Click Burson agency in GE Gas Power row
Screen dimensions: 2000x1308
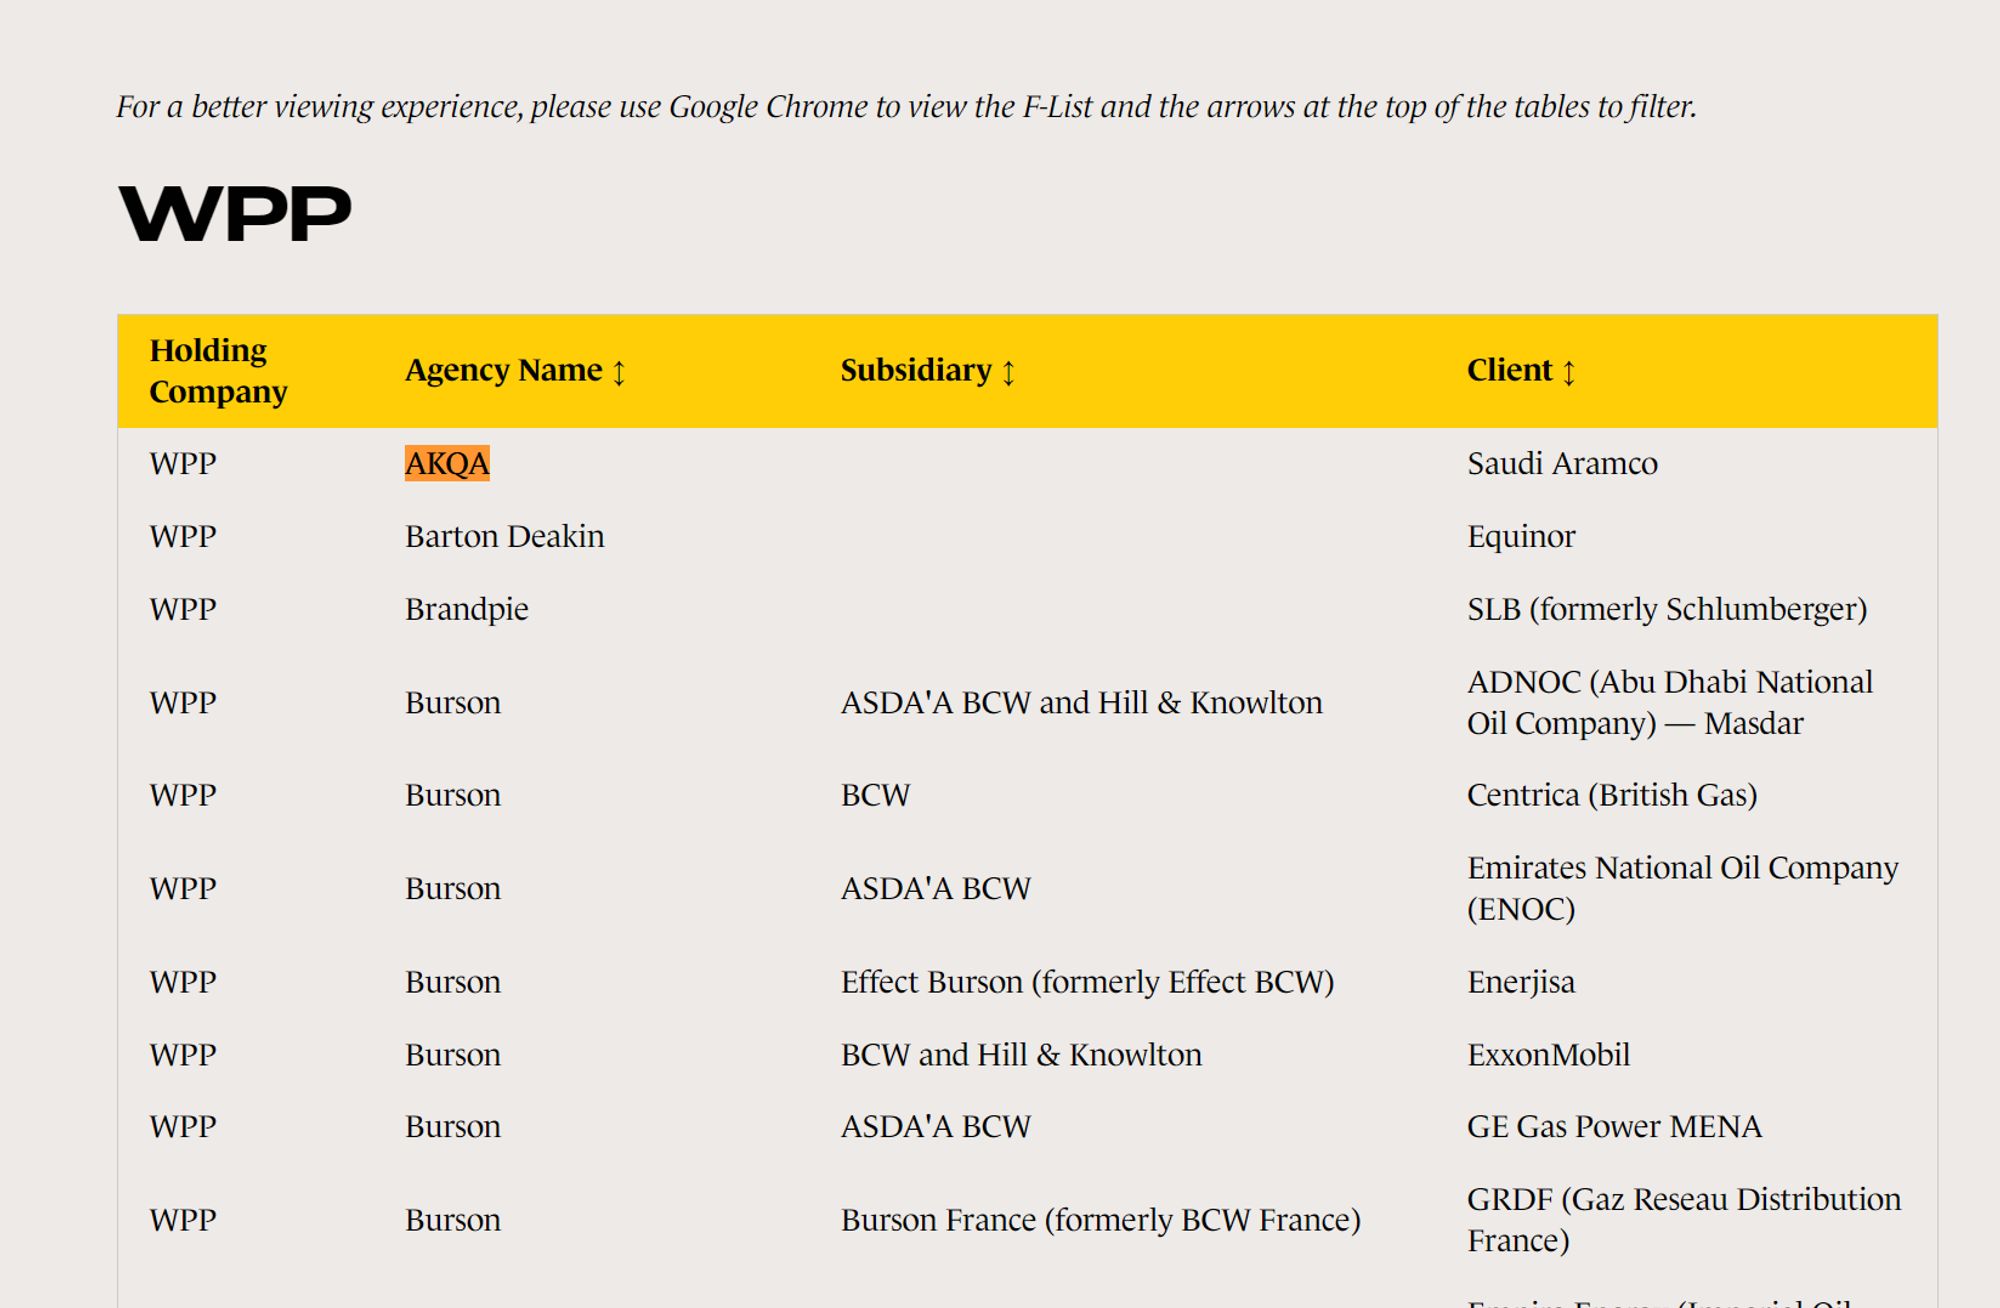452,1126
